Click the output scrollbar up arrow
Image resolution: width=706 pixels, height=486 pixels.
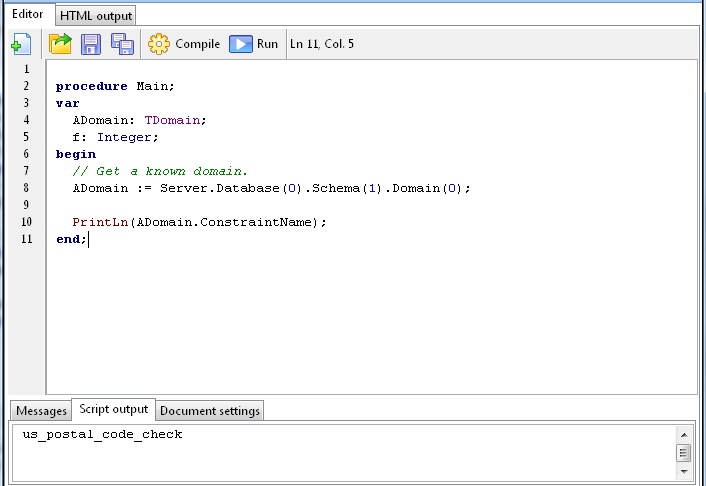(684, 435)
